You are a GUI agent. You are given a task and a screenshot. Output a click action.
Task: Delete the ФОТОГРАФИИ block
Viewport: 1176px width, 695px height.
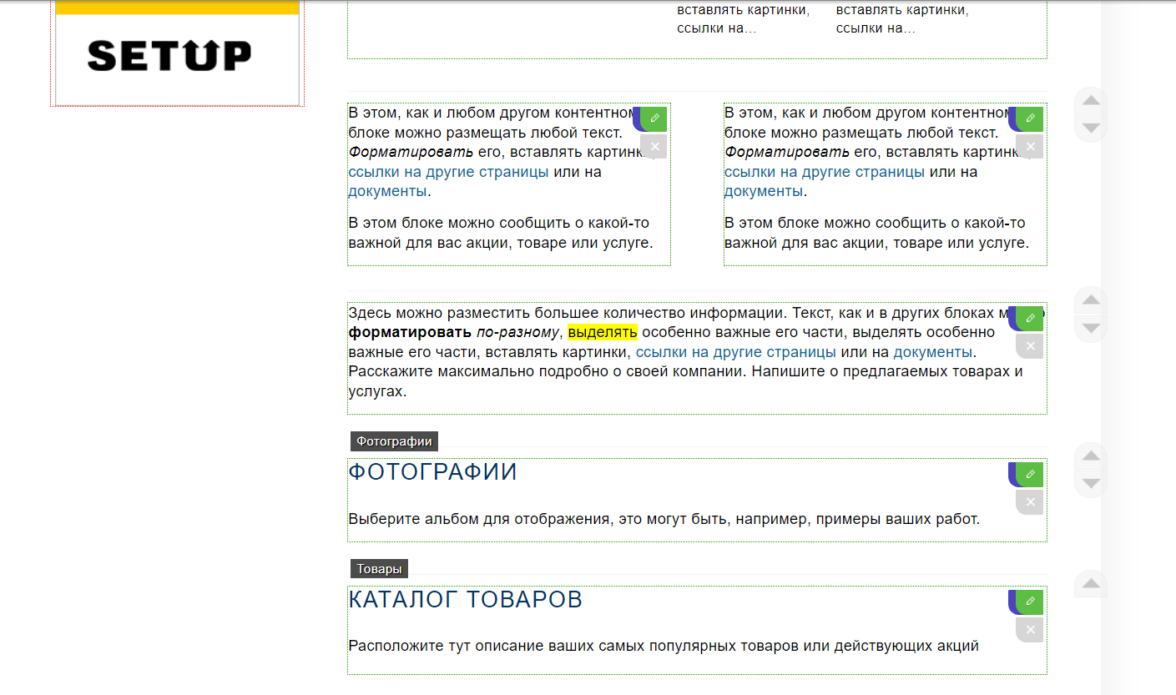[1030, 502]
